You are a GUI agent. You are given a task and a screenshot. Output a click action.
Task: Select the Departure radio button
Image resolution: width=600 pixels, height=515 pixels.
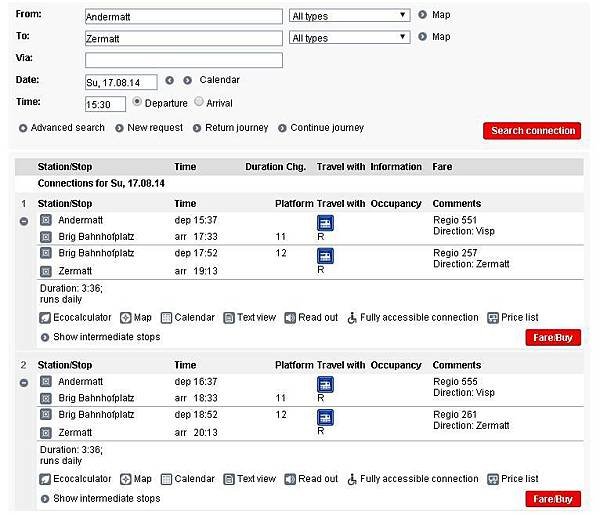[137, 102]
